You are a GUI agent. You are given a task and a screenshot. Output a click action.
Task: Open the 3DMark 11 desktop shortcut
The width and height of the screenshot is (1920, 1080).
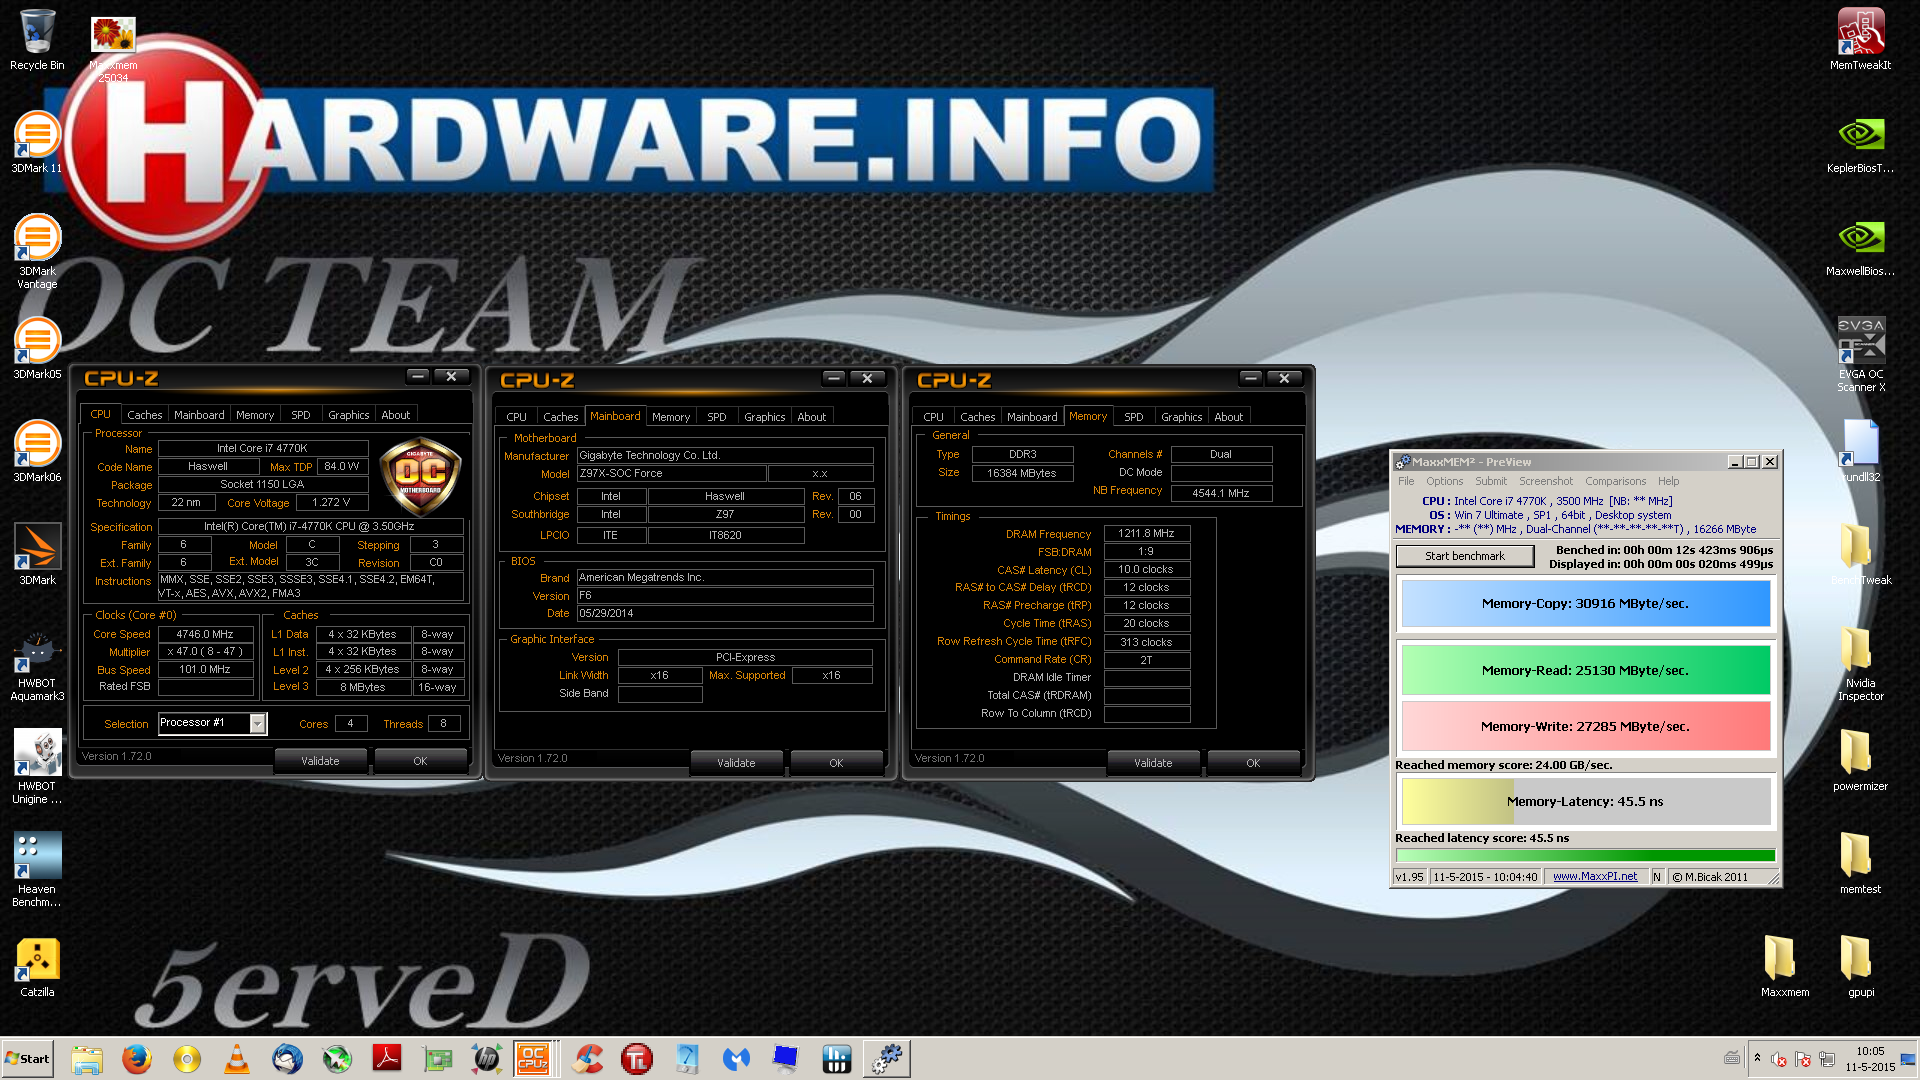37,142
